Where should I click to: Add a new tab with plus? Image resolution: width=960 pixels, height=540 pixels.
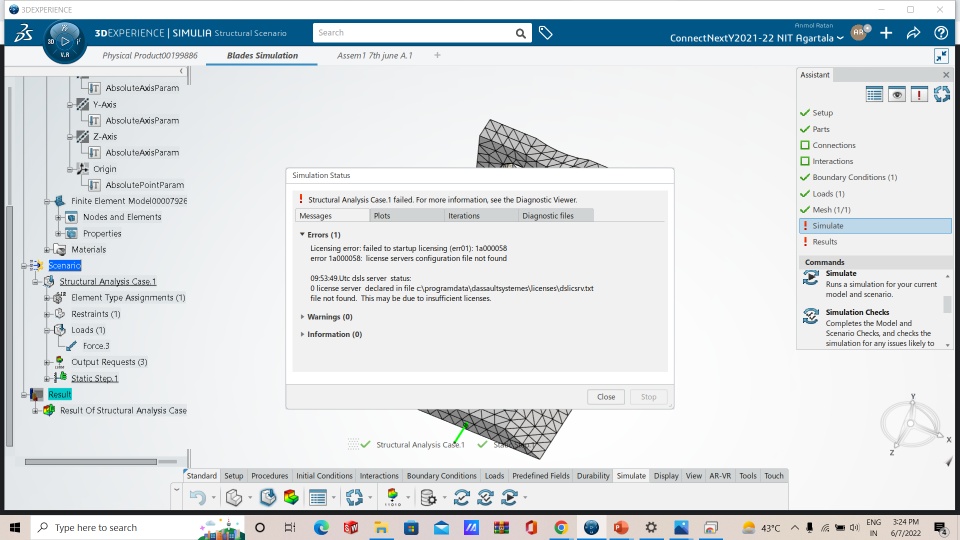click(437, 55)
